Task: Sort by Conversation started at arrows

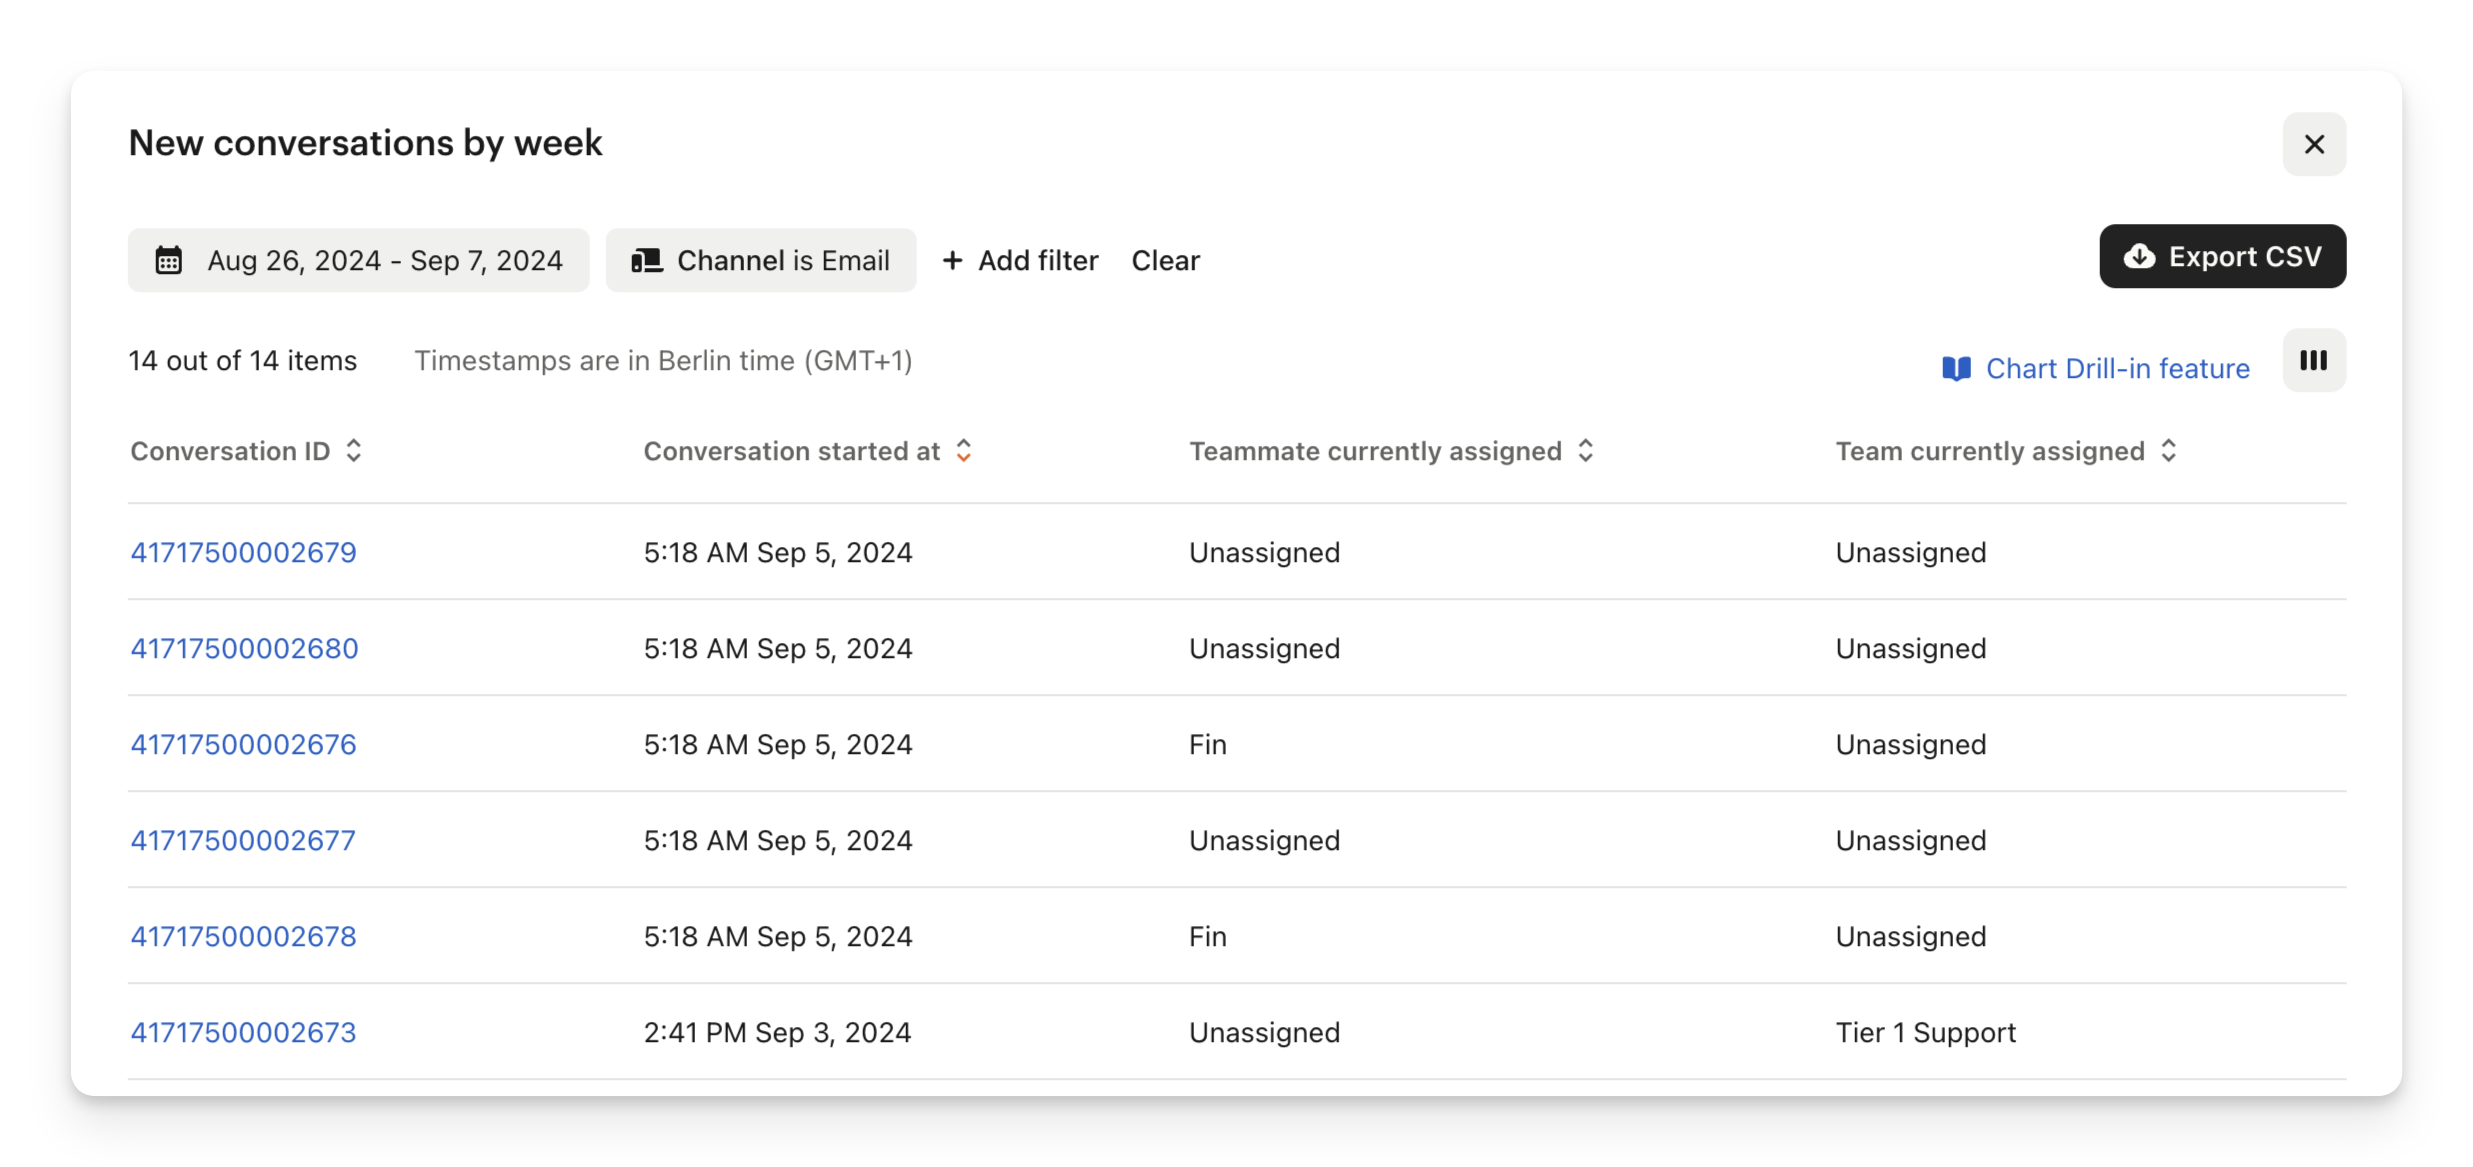Action: coord(964,451)
